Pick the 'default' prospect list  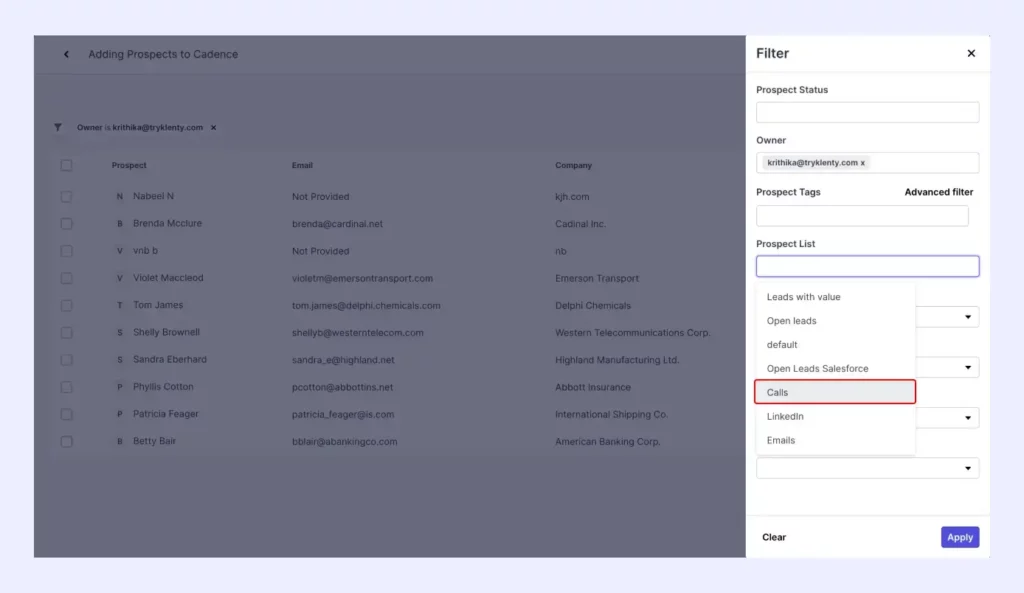click(x=835, y=345)
